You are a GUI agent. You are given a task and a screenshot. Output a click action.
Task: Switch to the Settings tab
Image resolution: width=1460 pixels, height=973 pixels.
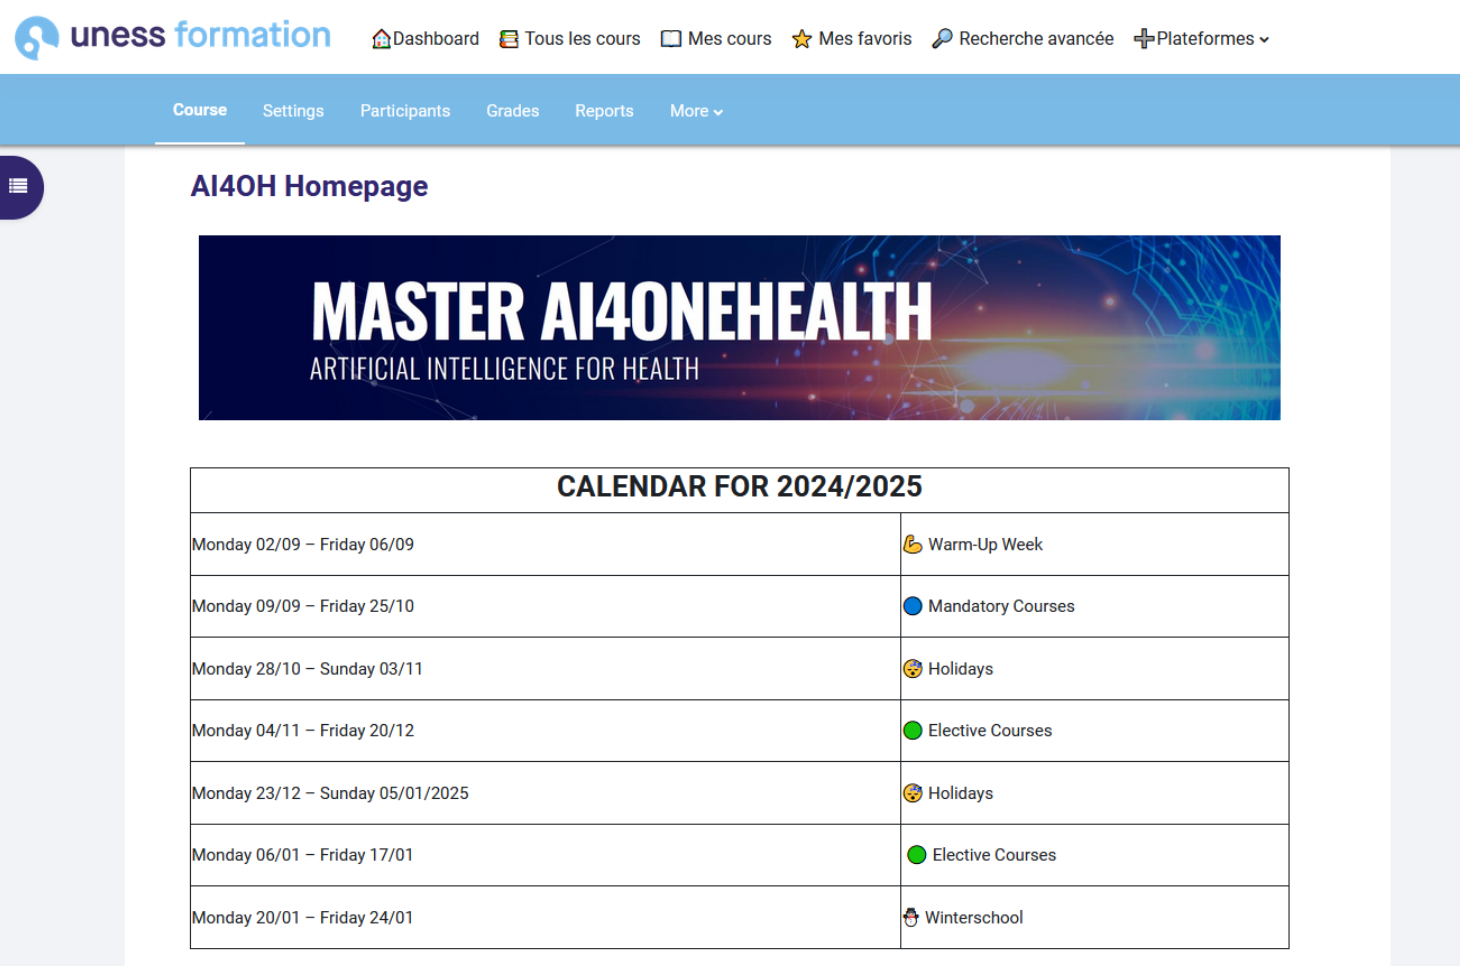click(x=293, y=111)
